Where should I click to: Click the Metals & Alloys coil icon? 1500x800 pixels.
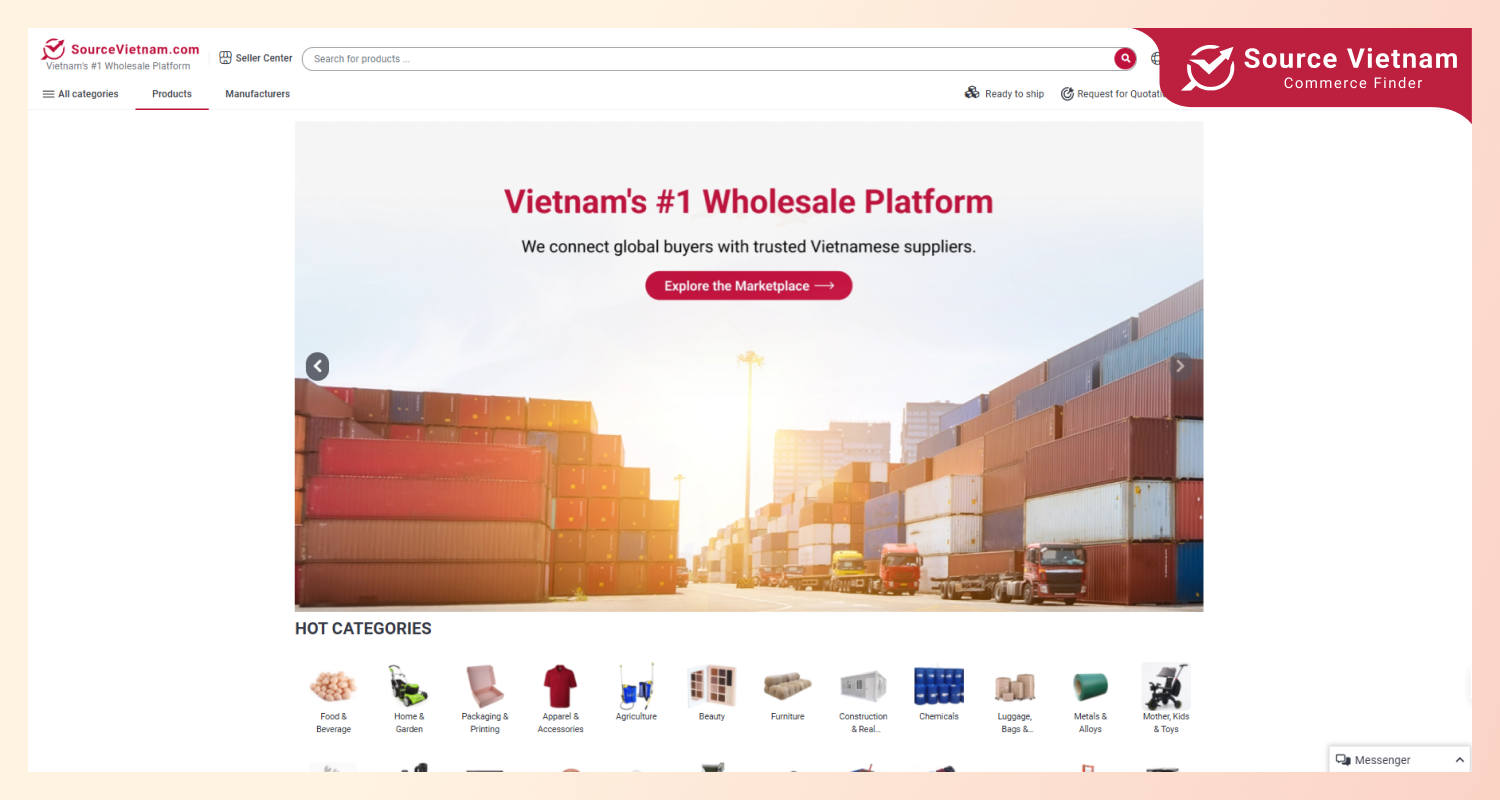[1090, 686]
